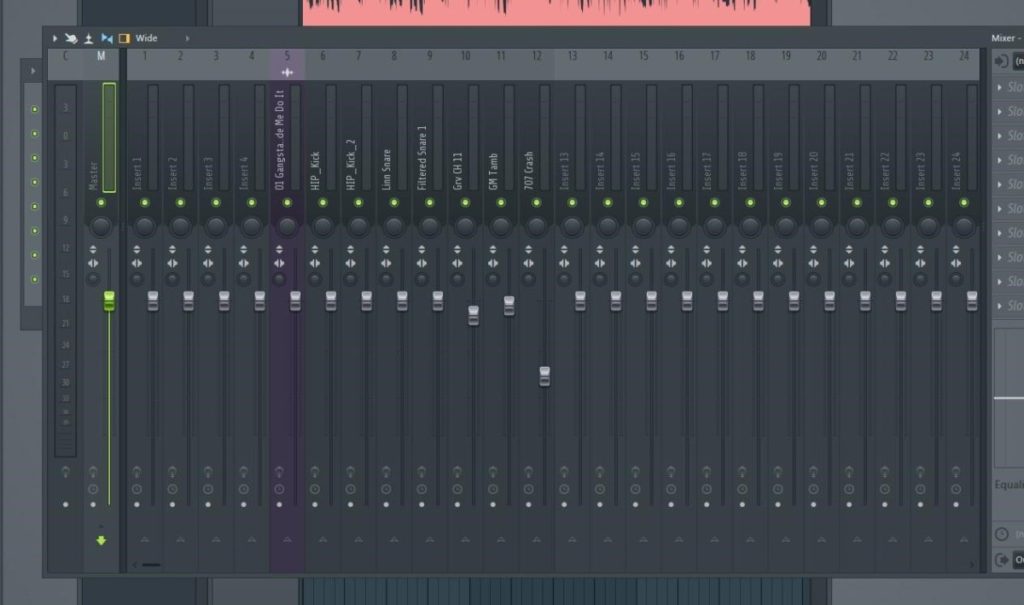Mute the Linn Snare mixer track
The width and height of the screenshot is (1024, 605).
tap(394, 203)
